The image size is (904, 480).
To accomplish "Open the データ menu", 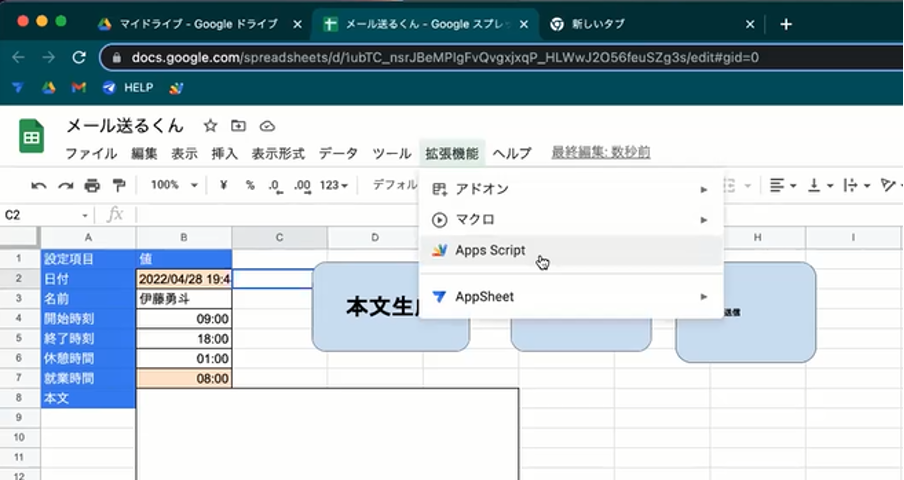I will [338, 153].
